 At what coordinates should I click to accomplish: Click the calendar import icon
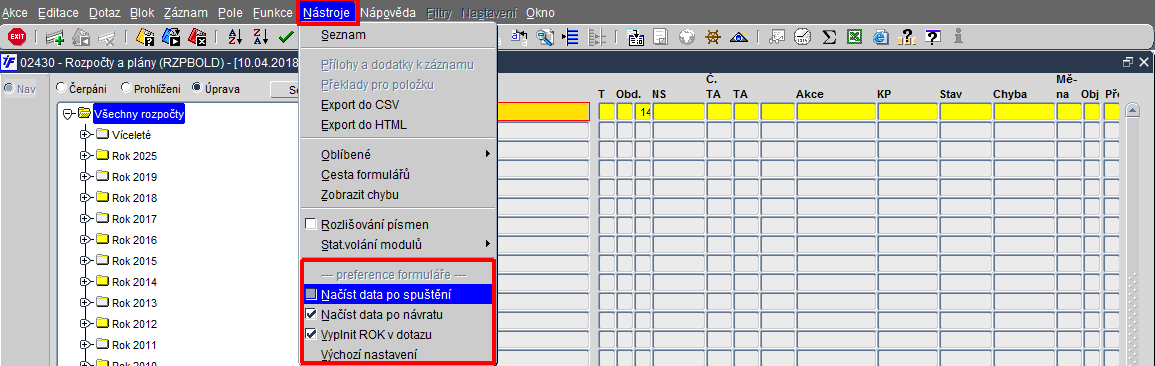coord(636,37)
